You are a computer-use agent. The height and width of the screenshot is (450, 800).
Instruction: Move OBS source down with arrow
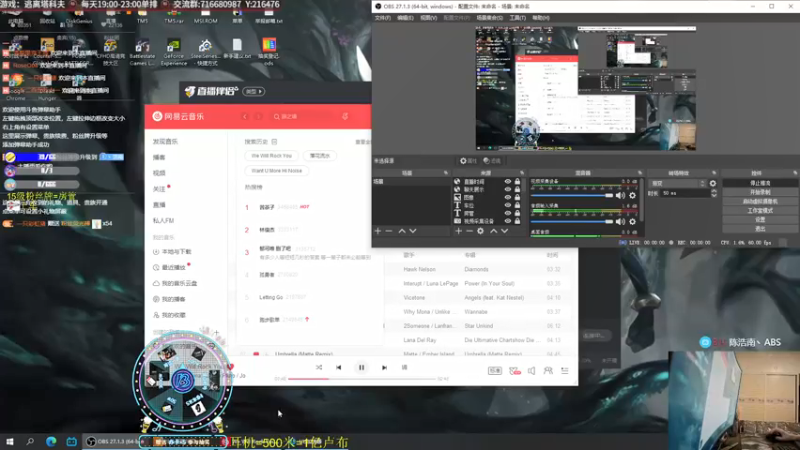(x=505, y=231)
